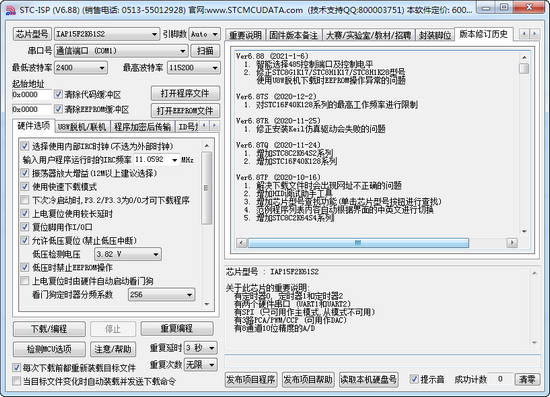The height and width of the screenshot is (397, 550).
Task: Click revision history scroll up arrow
Action: click(x=524, y=57)
